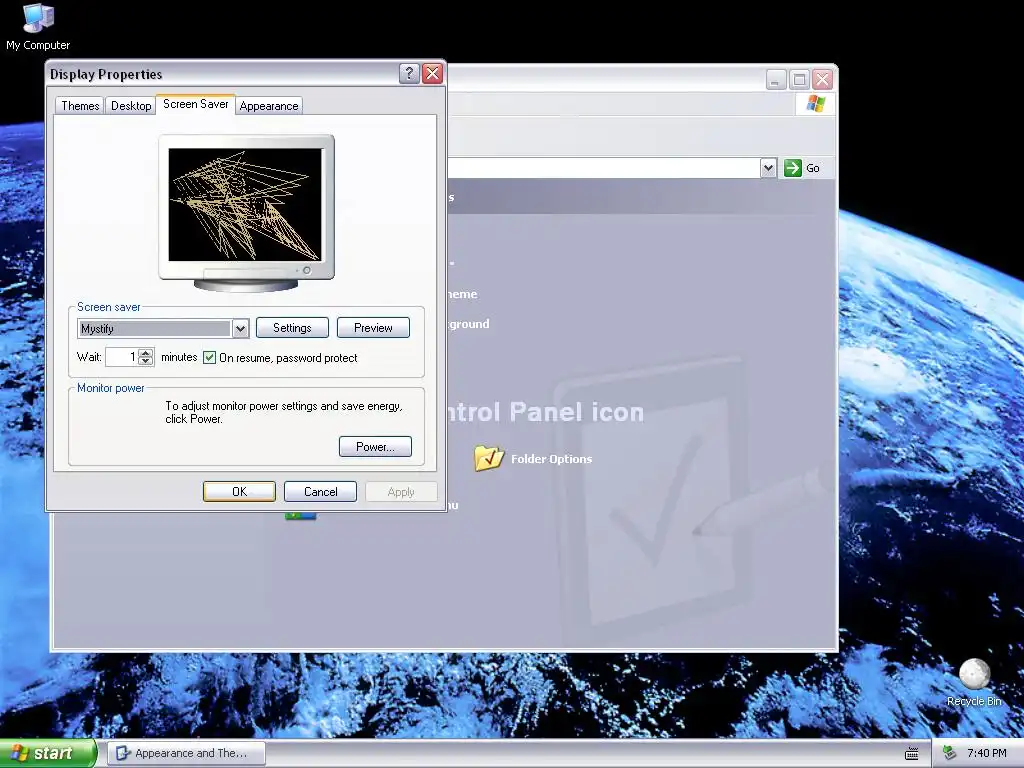Switch to the Desktop tab

pyautogui.click(x=131, y=106)
